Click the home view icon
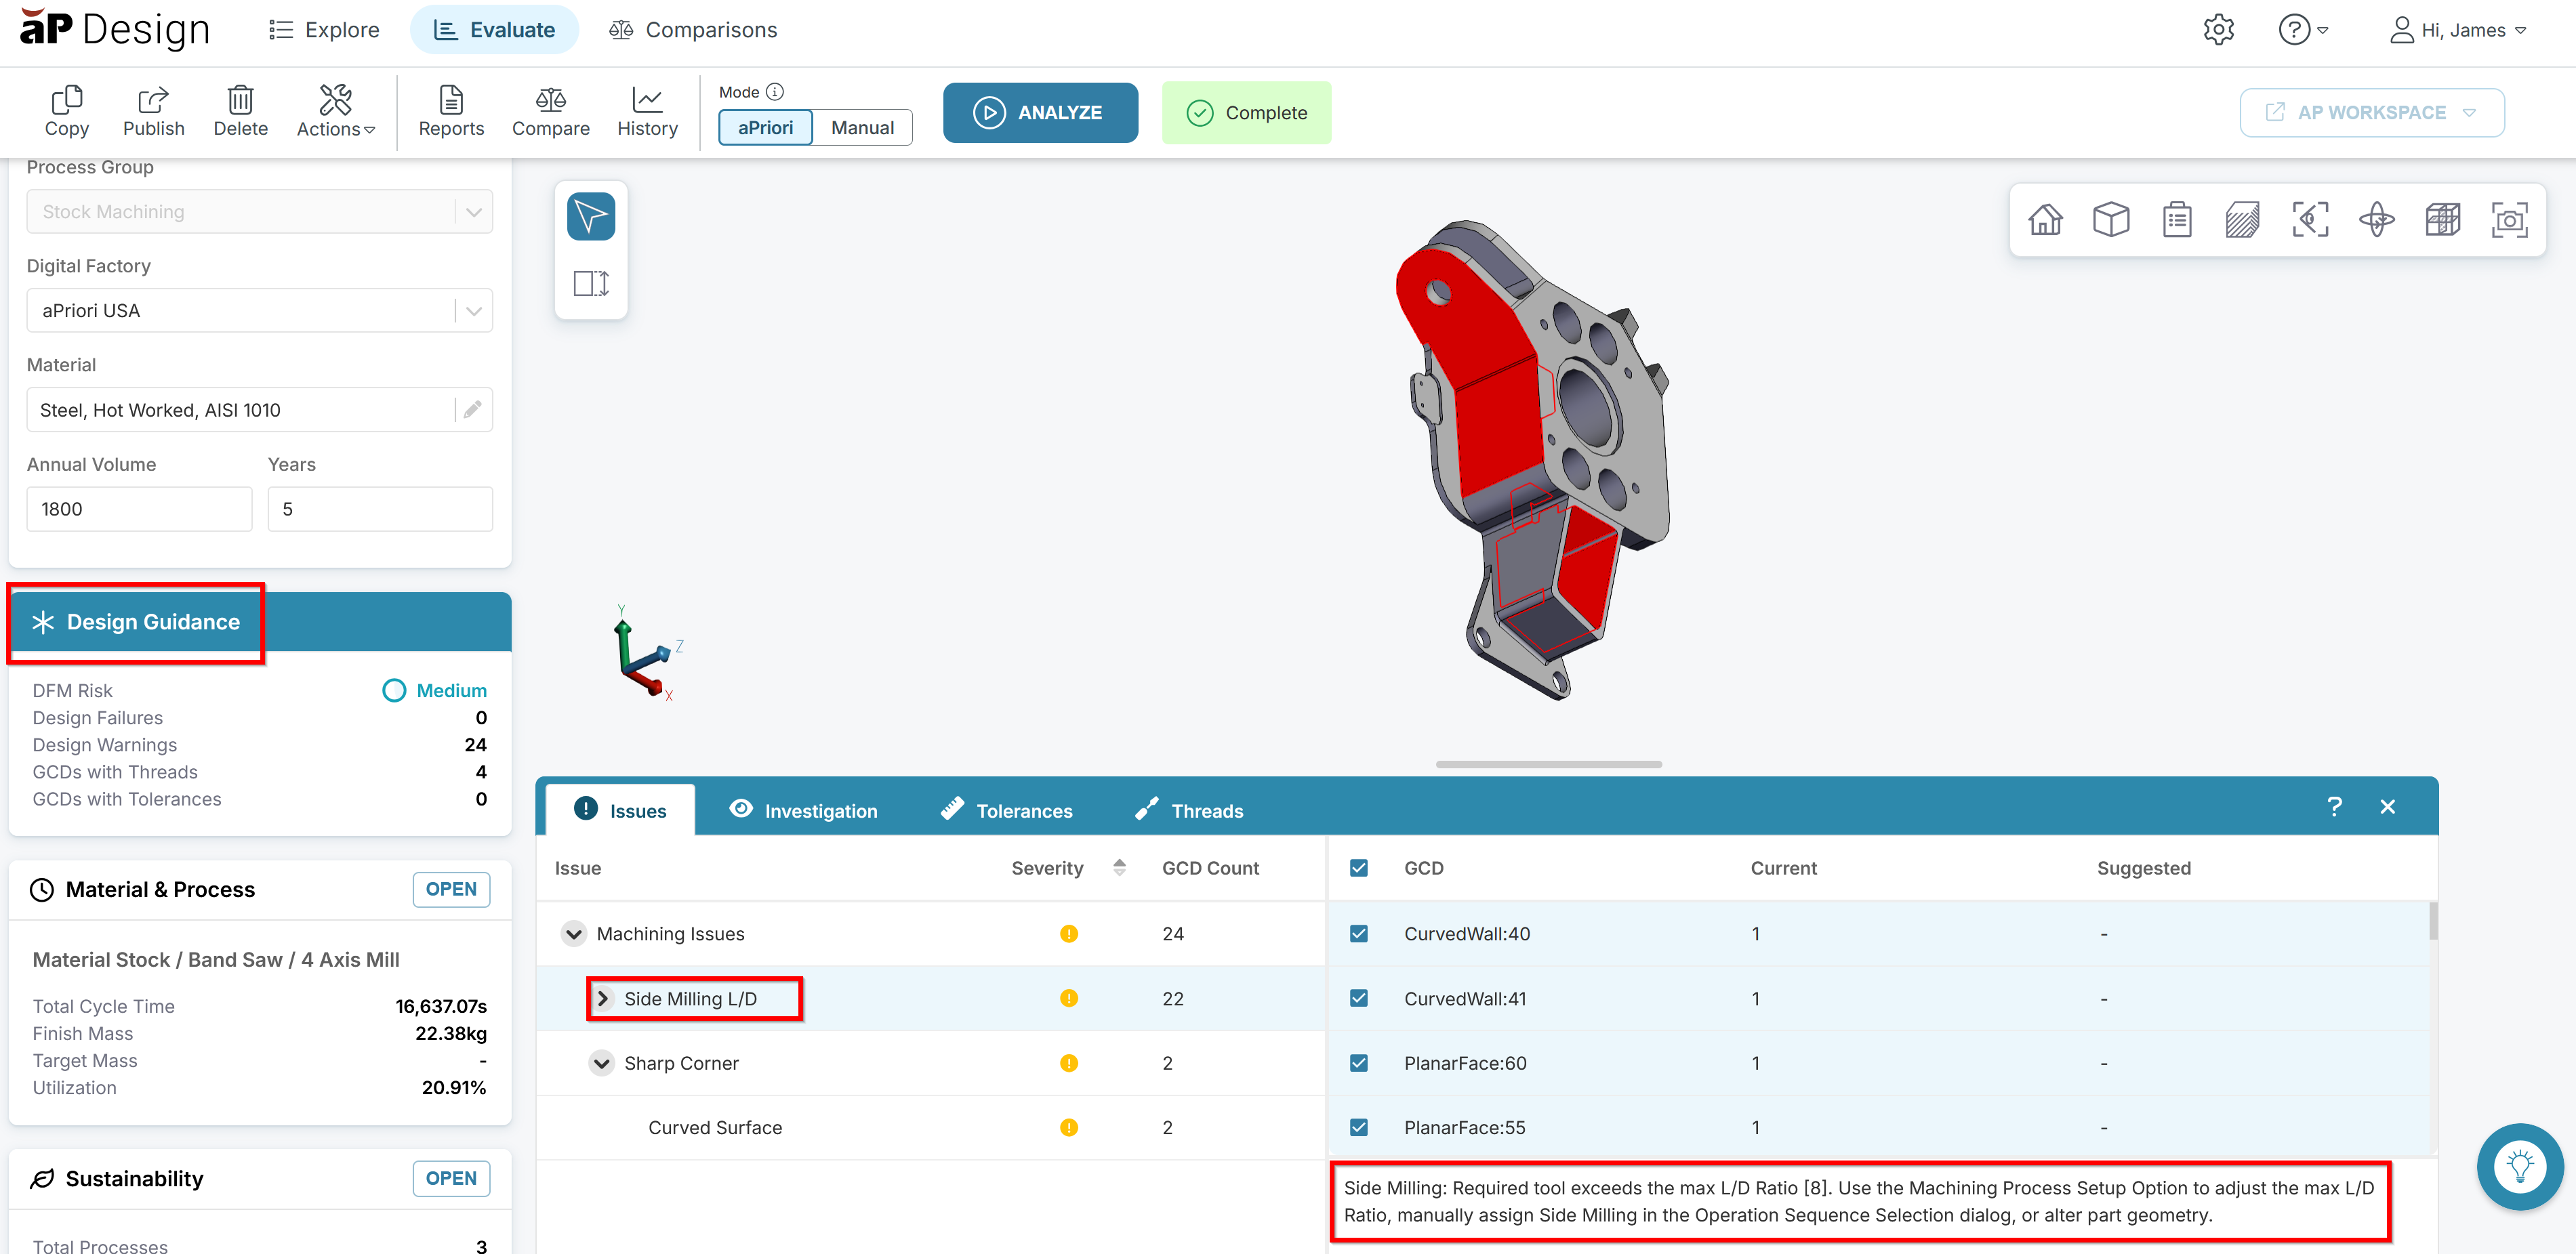The width and height of the screenshot is (2576, 1254). coord(2045,219)
